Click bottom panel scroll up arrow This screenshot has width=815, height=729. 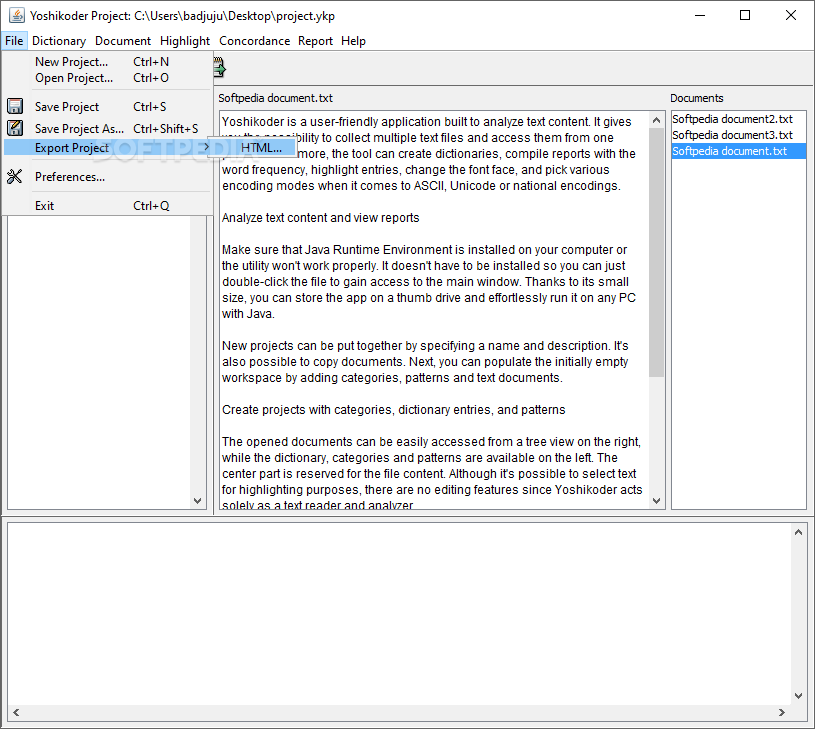[x=798, y=532]
